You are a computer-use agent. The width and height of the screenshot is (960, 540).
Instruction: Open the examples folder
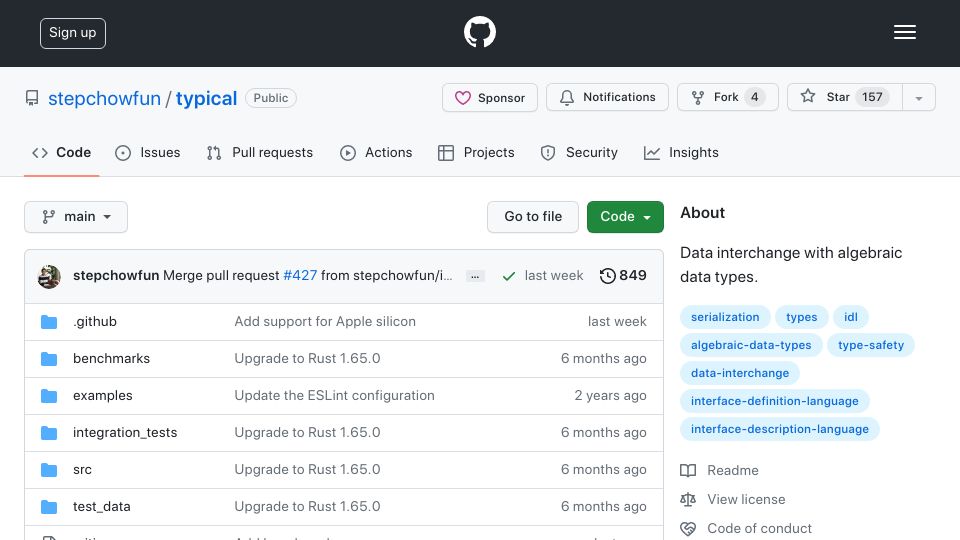[x=103, y=396]
